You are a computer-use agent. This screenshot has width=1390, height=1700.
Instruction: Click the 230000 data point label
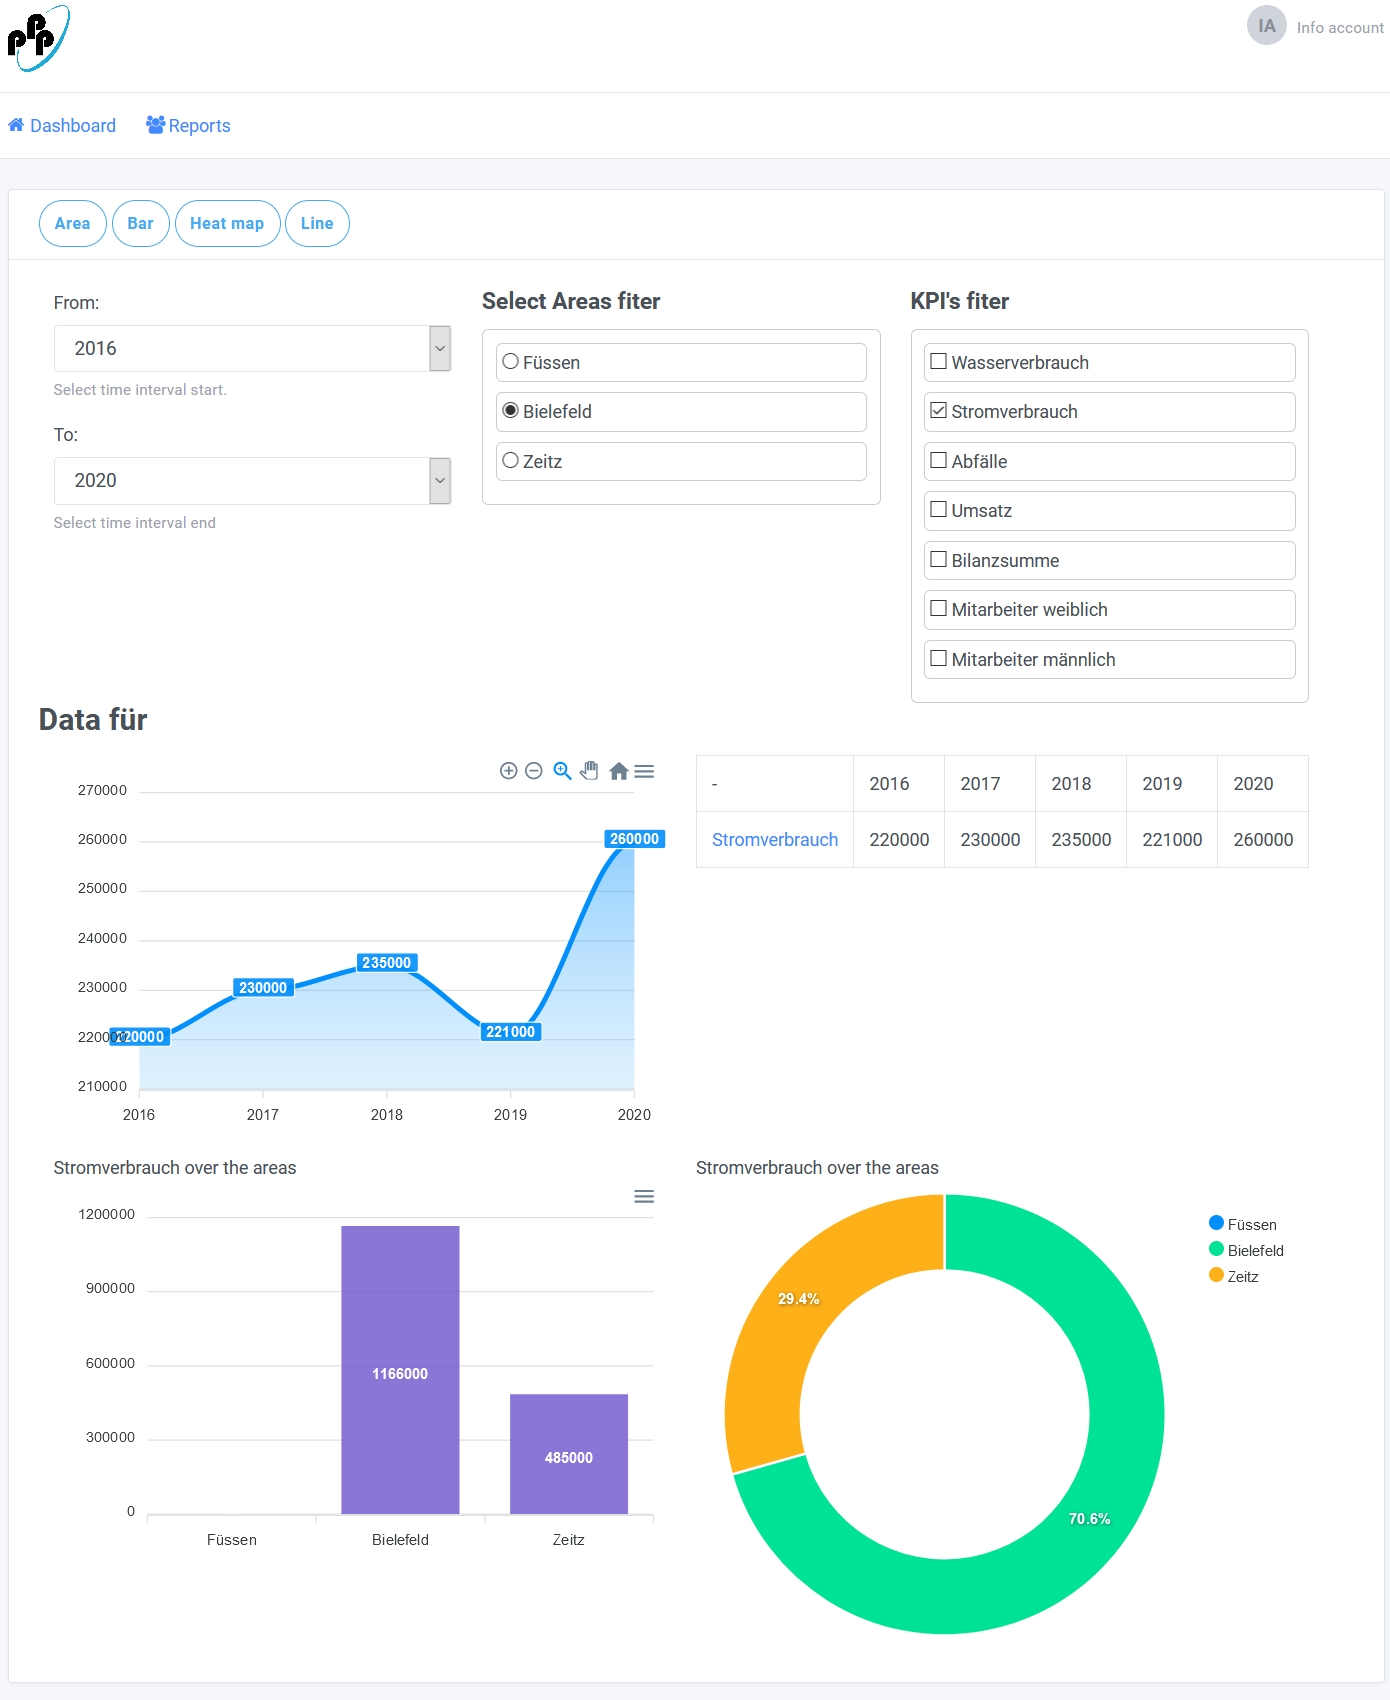click(x=263, y=988)
